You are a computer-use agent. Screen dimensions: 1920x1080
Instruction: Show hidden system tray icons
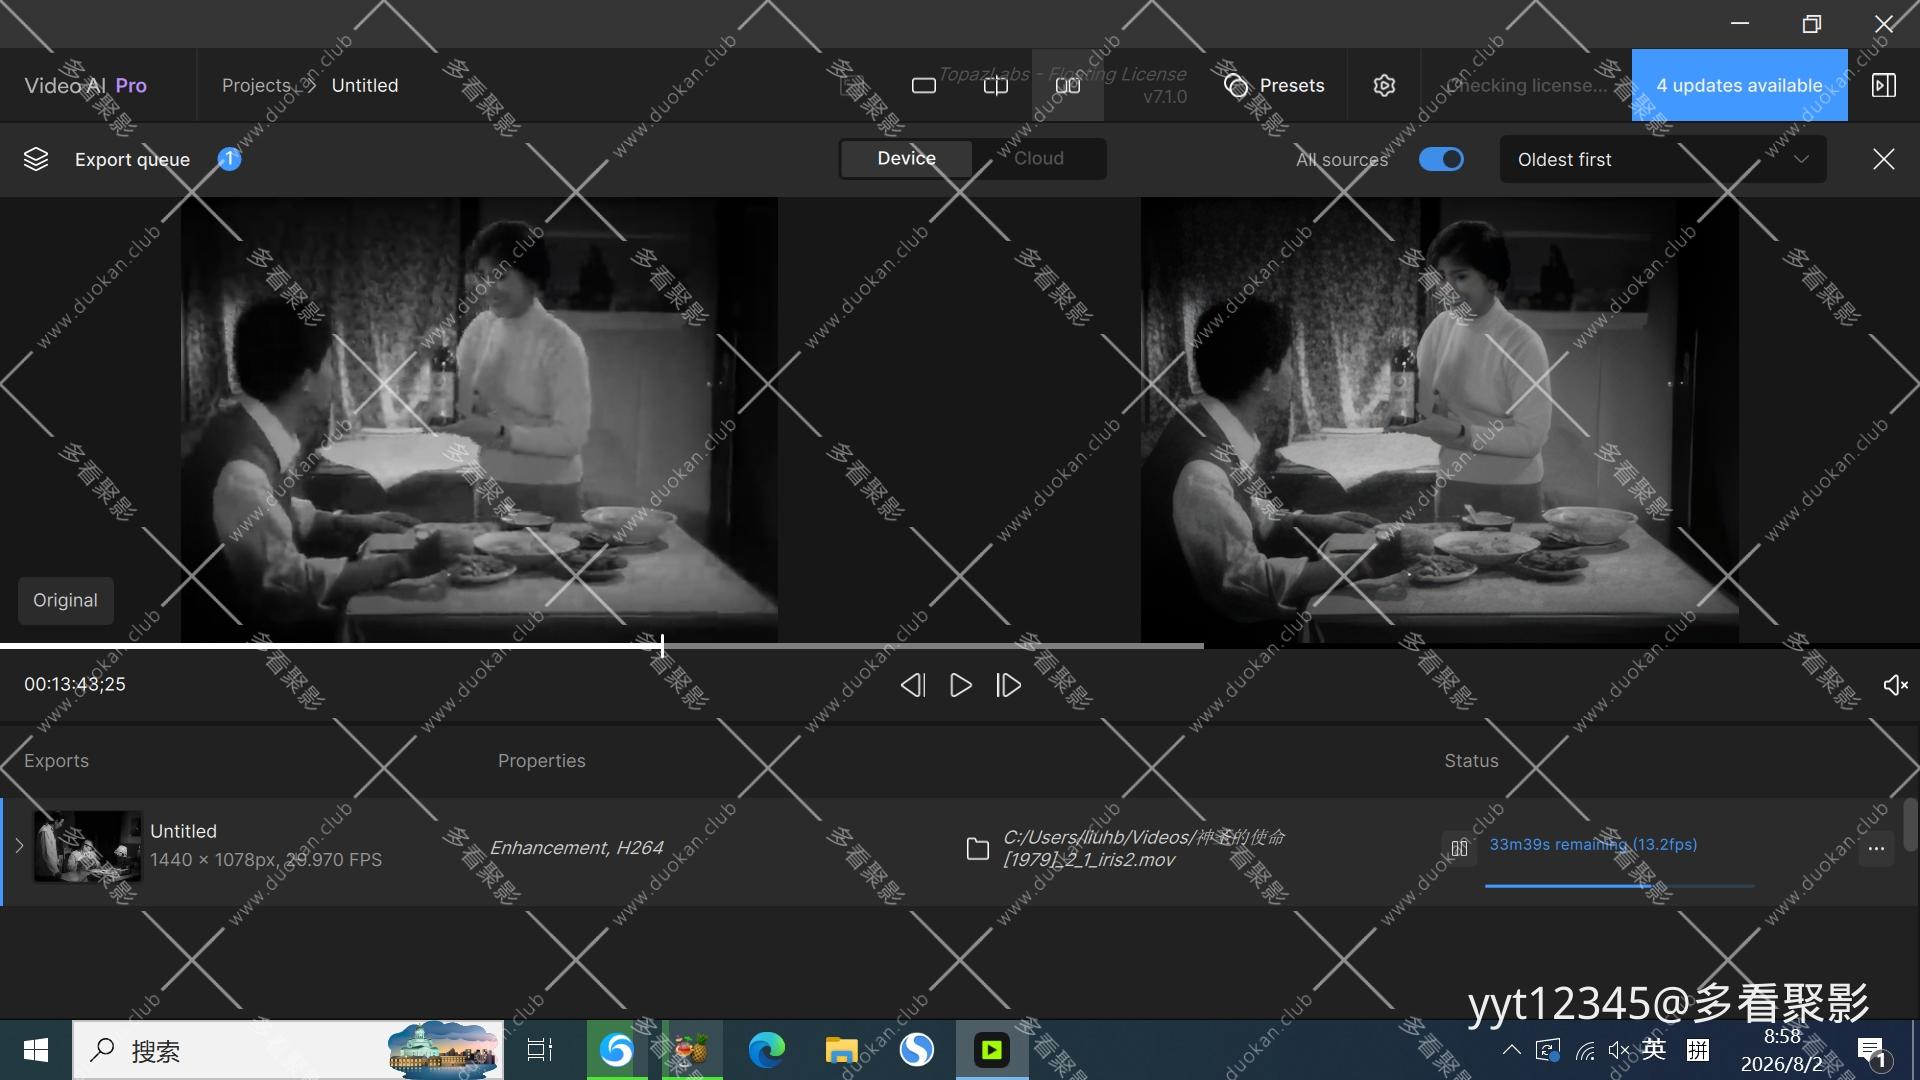(x=1512, y=1050)
